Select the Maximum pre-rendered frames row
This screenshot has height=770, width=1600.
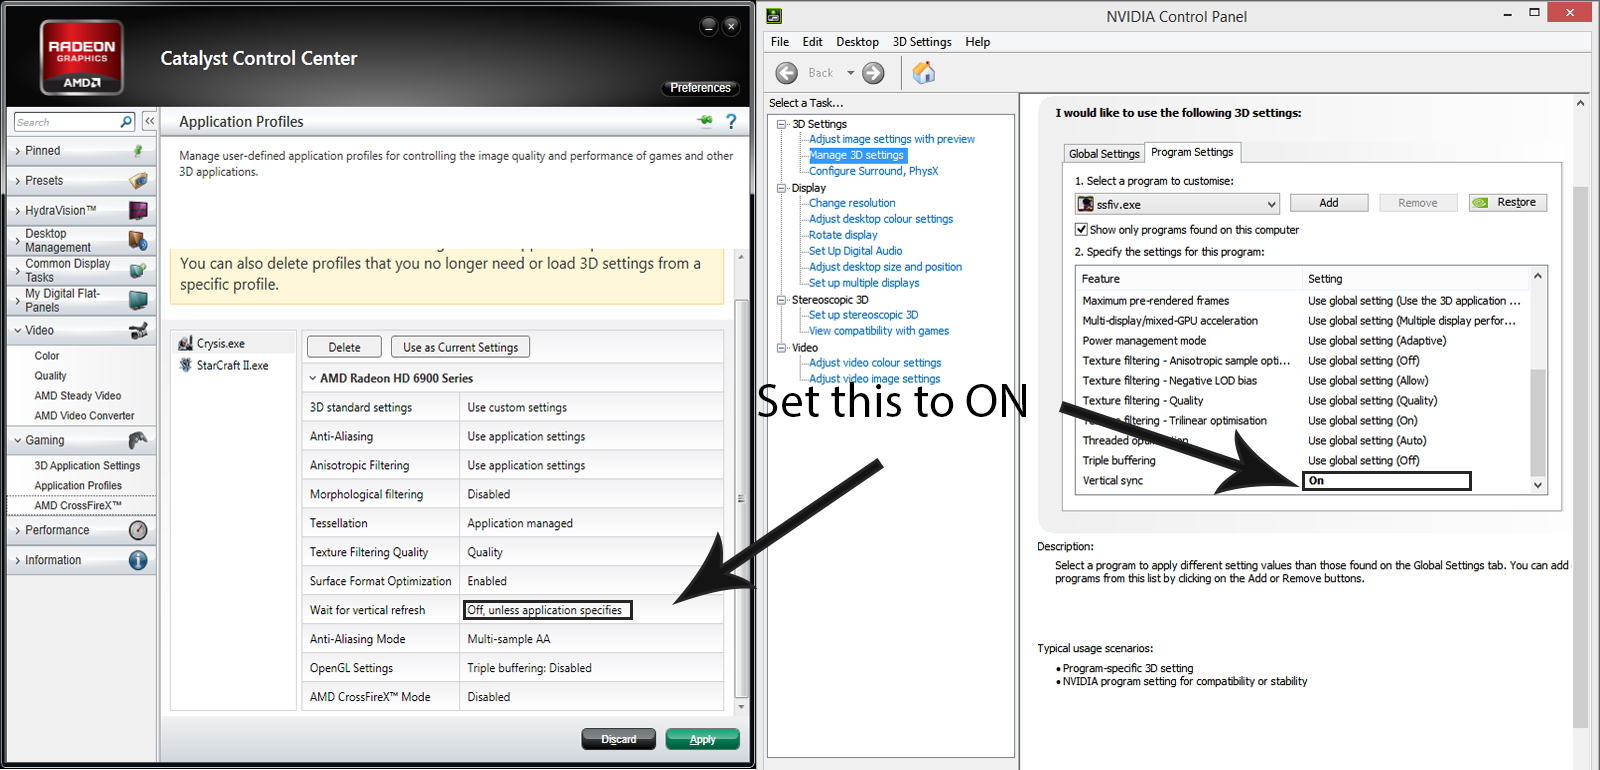1301,301
